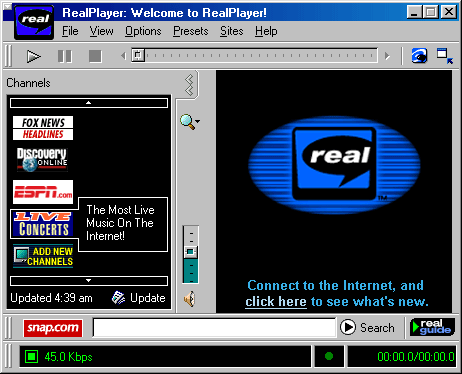The height and width of the screenshot is (374, 462).
Task: Open the Discovery Online channel
Action: [42, 160]
